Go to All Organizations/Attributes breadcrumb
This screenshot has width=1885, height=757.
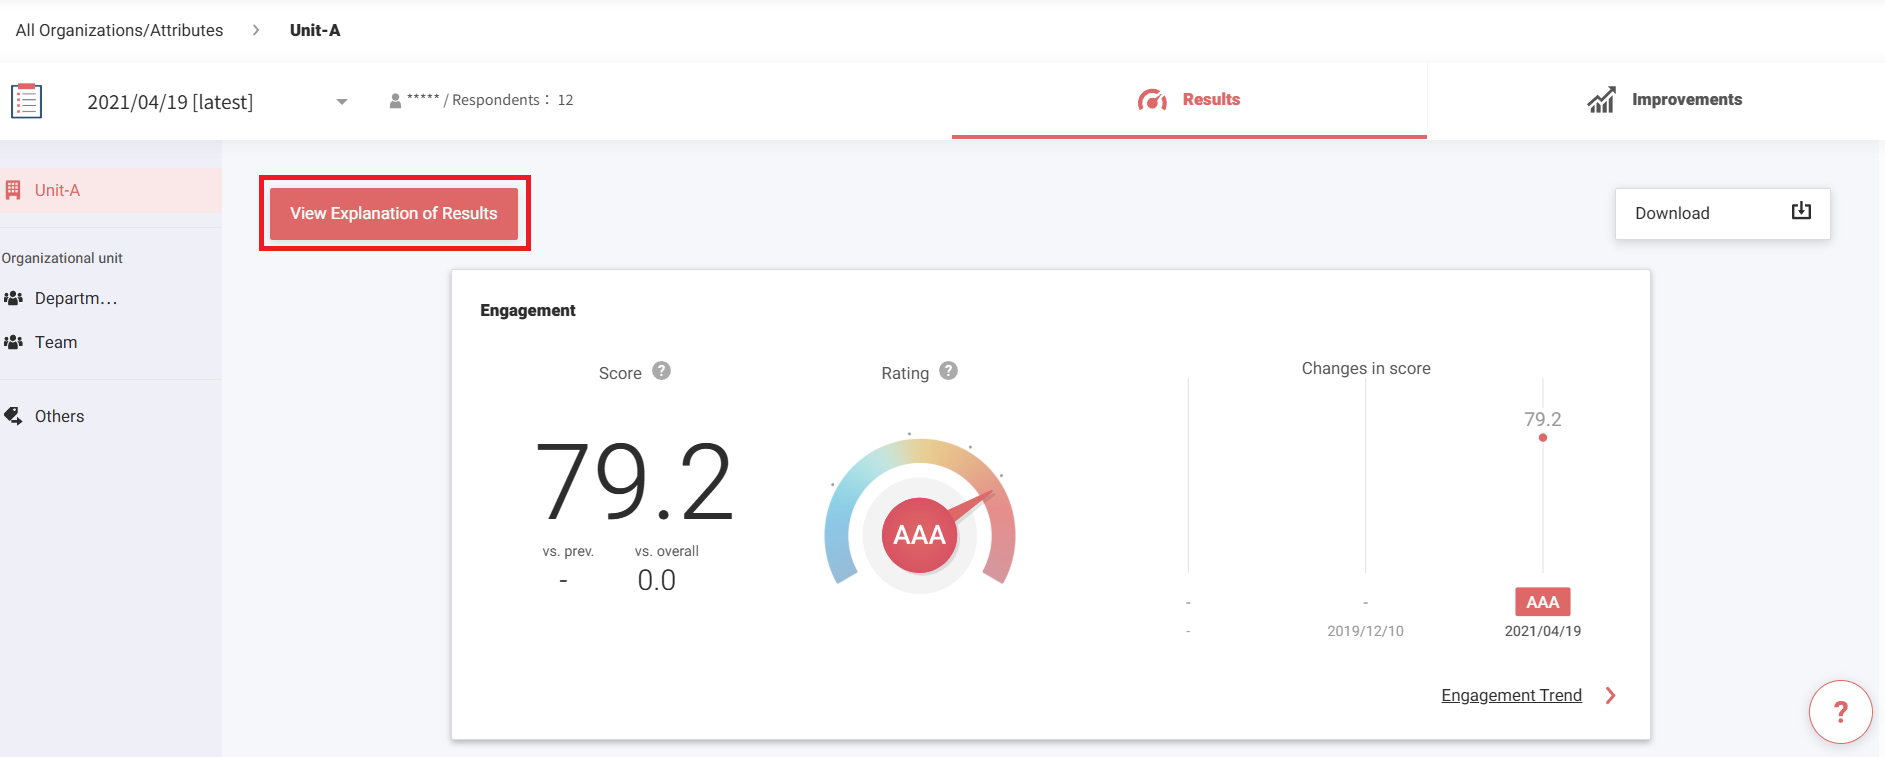tap(119, 30)
